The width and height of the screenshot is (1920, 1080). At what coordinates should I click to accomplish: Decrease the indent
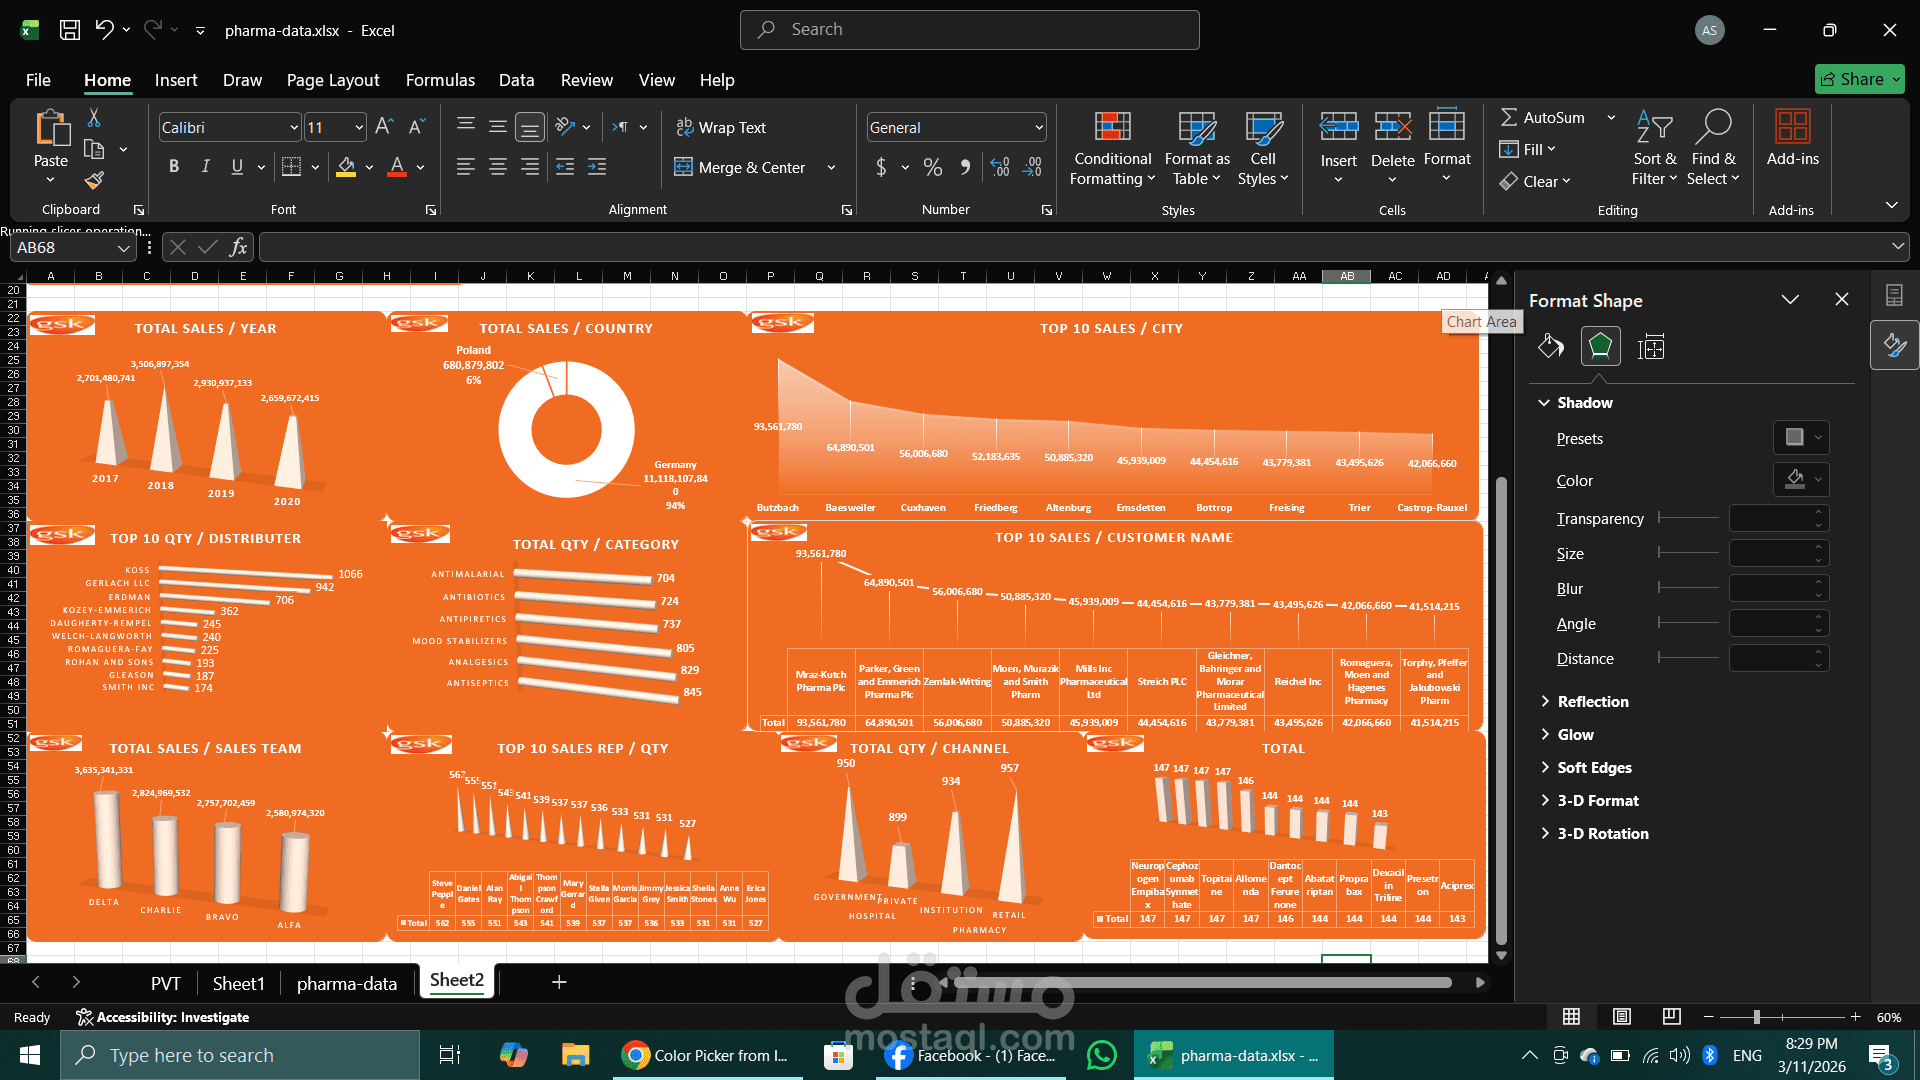565,167
